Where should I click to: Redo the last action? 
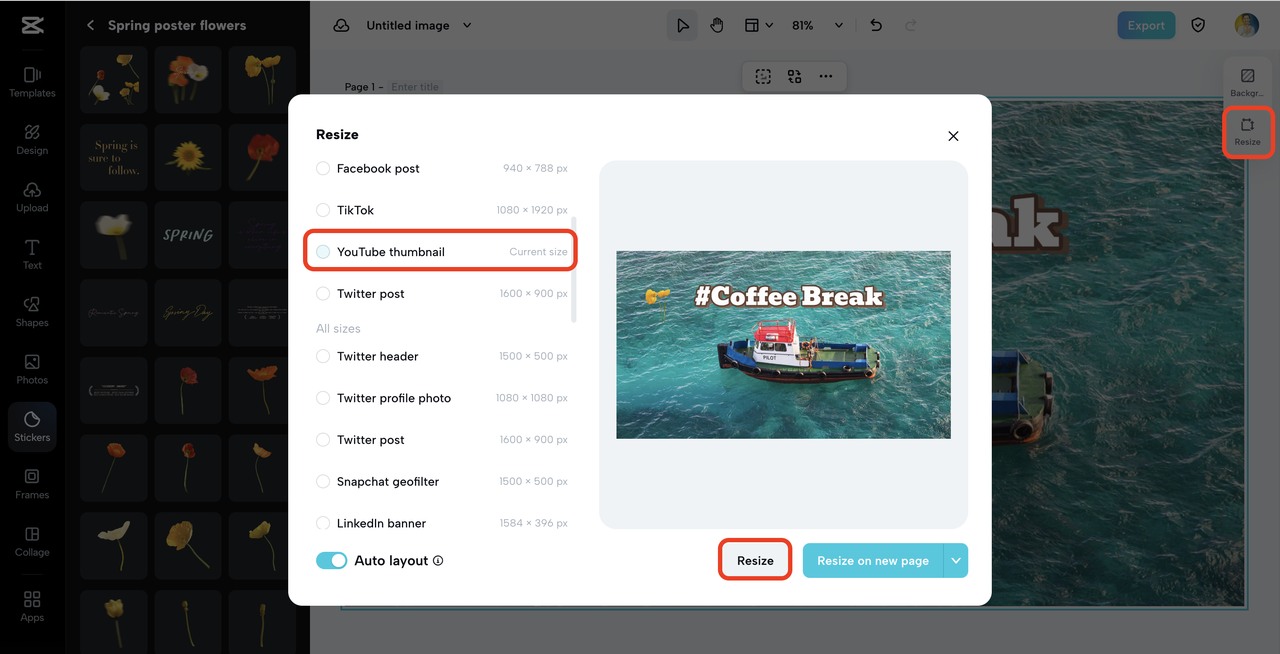(909, 25)
